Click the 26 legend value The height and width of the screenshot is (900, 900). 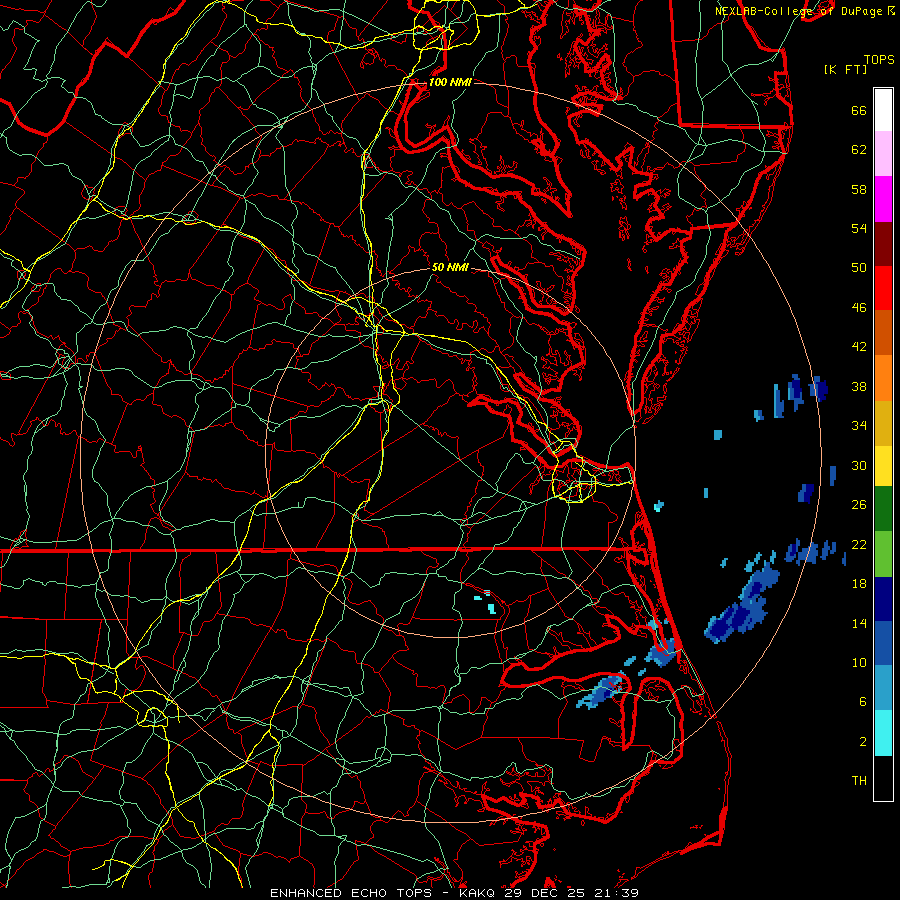click(x=859, y=505)
